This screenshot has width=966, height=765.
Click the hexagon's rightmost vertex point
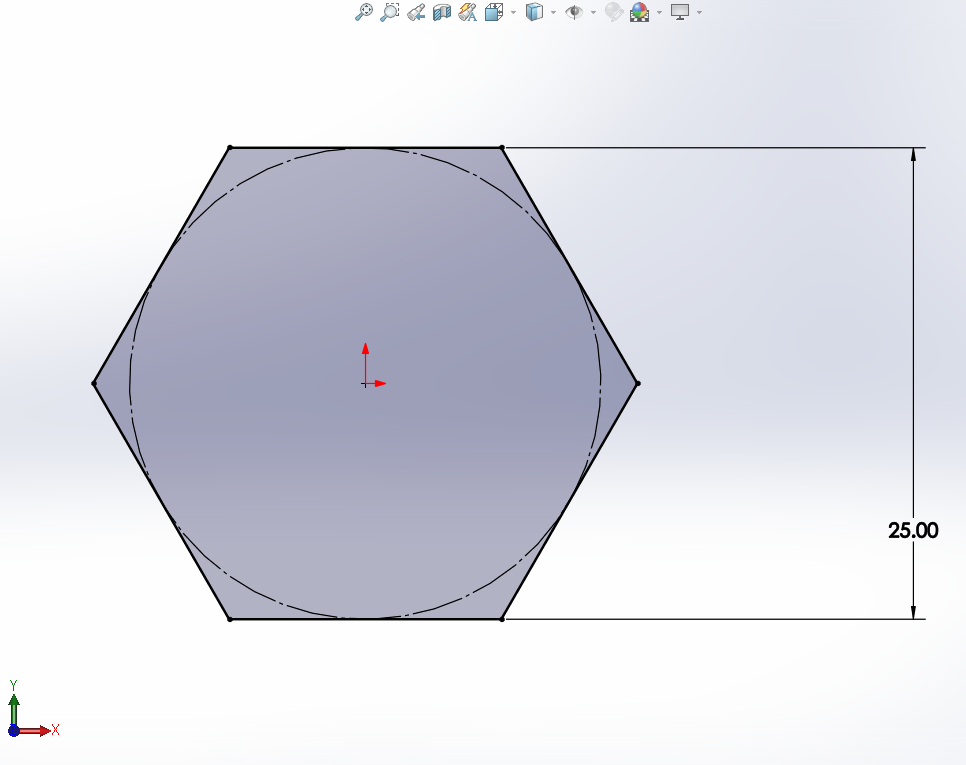(638, 383)
